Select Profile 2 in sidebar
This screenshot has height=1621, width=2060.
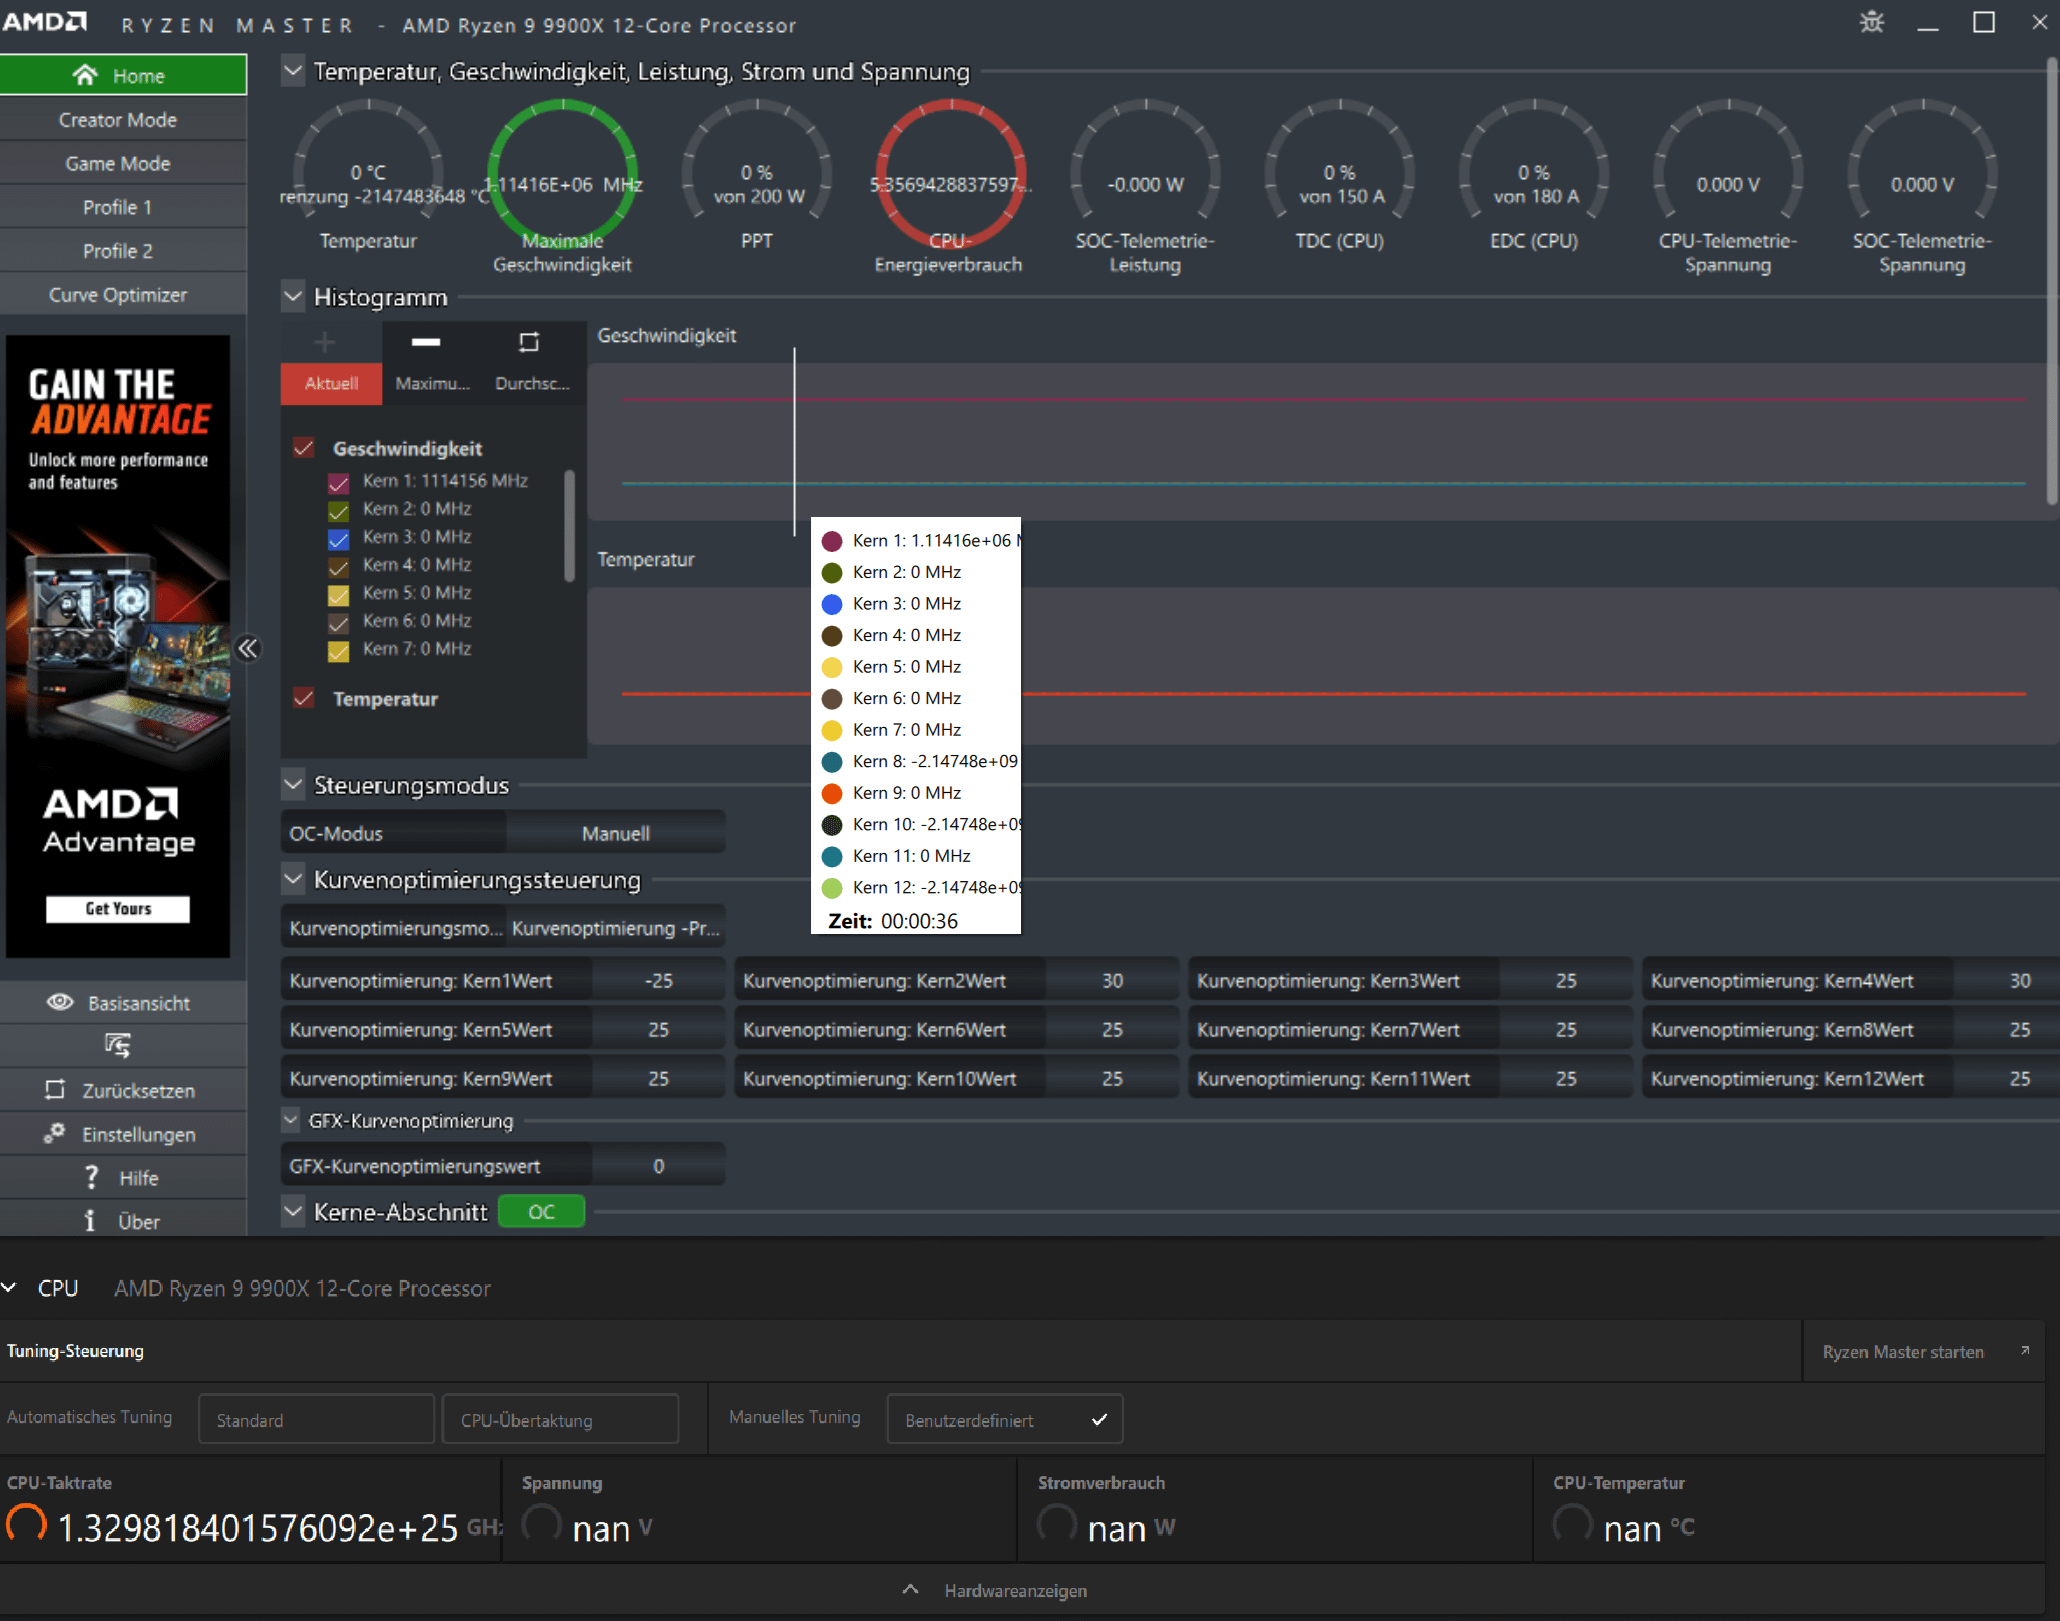point(123,251)
